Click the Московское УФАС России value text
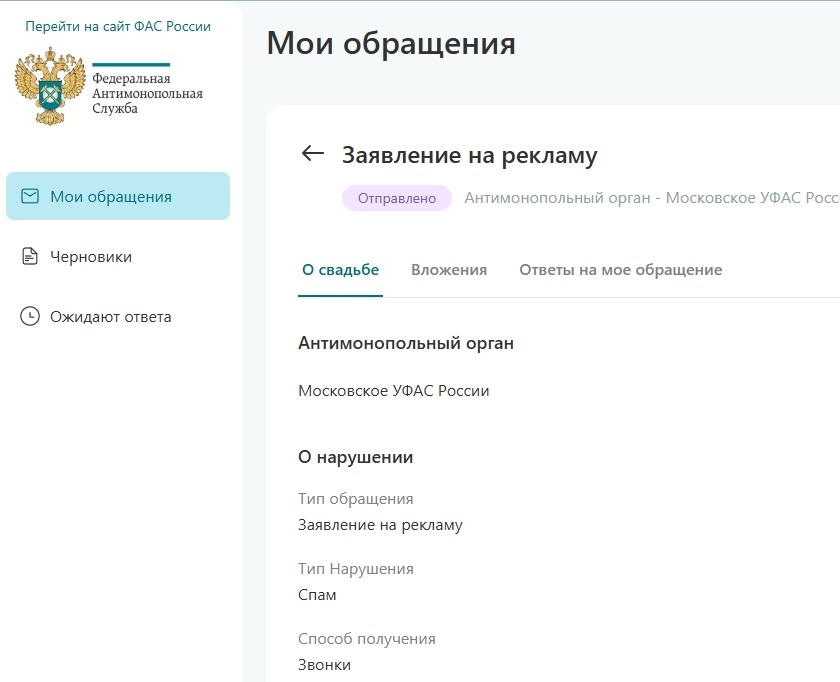Screen dimensions: 840x682 tap(394, 391)
